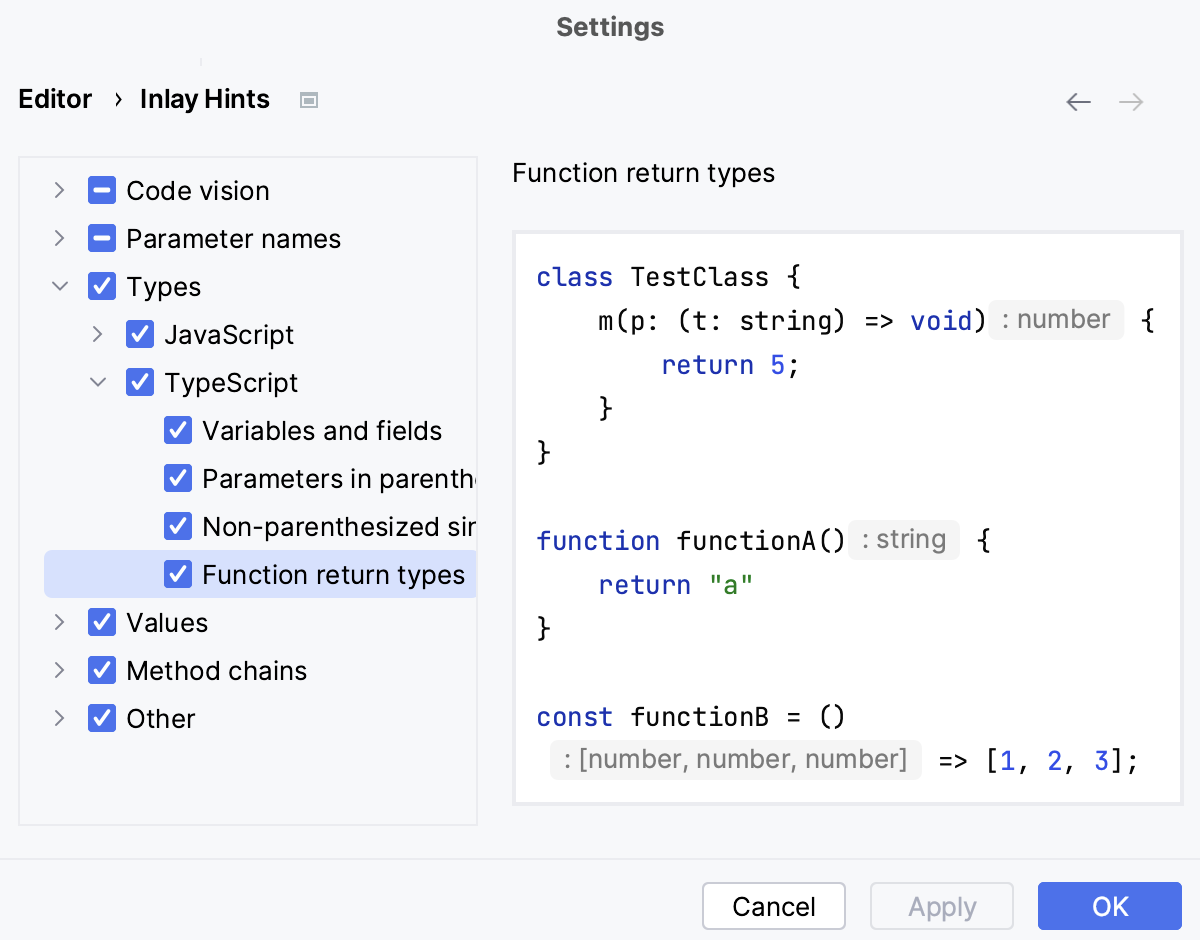Collapse the Types tree node

[59, 286]
